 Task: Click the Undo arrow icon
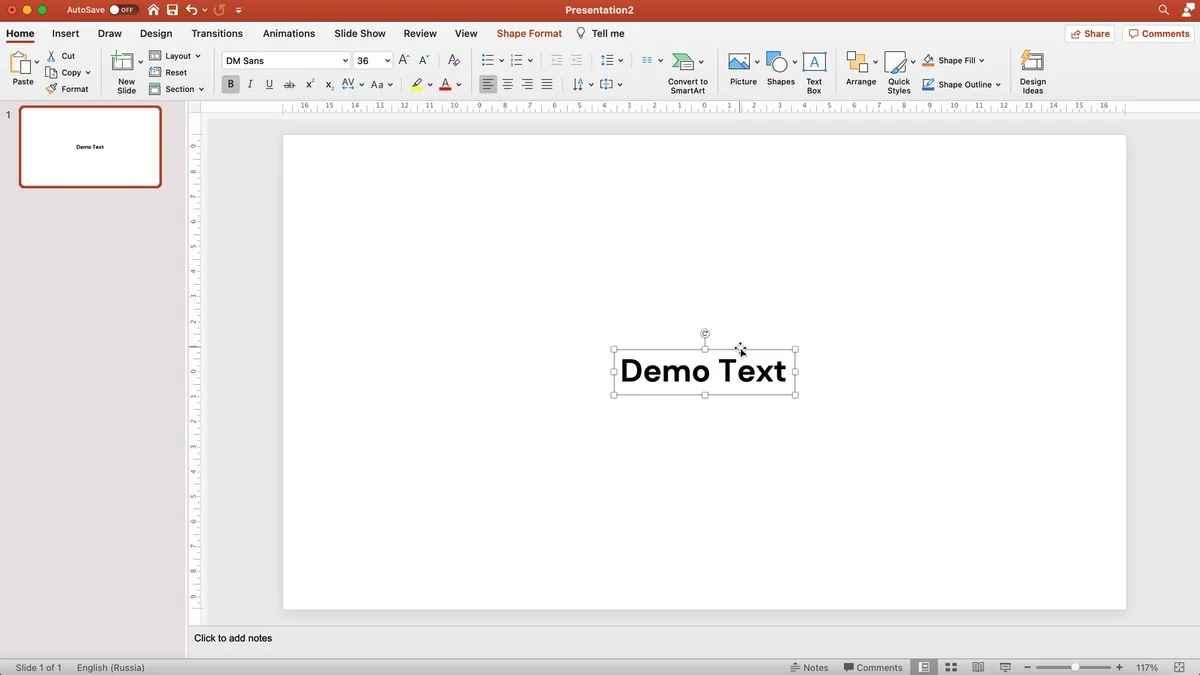[191, 10]
